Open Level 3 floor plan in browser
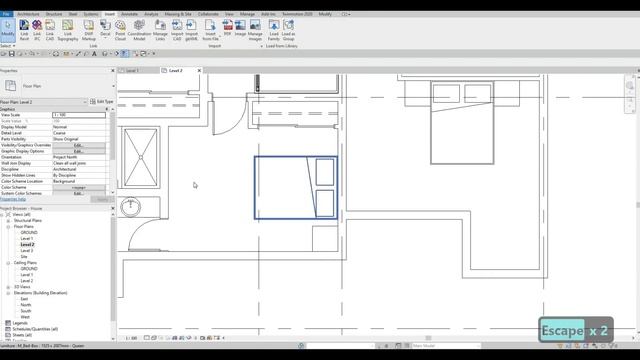This screenshot has height=360, width=640. tap(27, 251)
